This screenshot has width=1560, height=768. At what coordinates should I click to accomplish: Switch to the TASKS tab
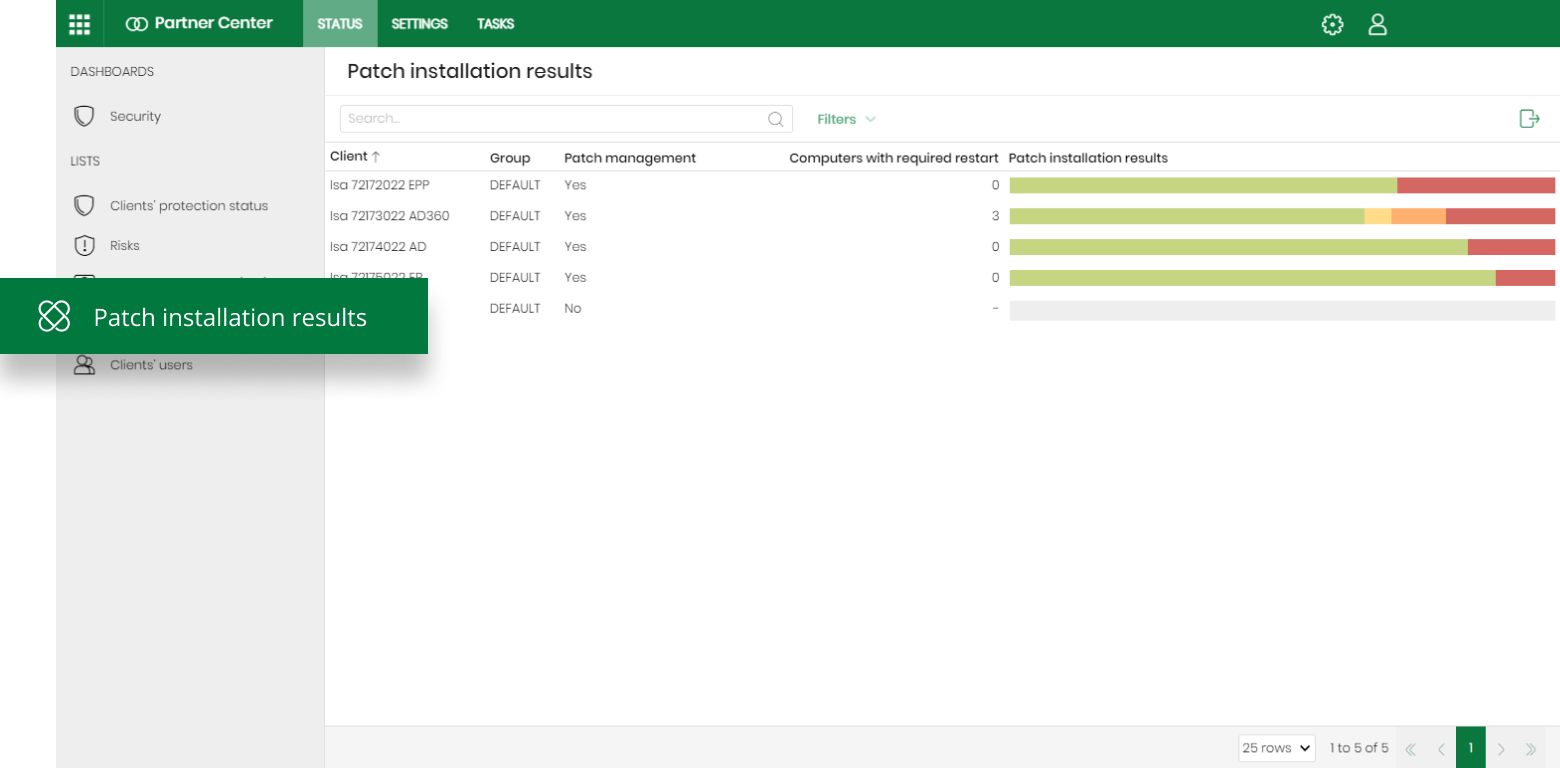click(x=495, y=24)
